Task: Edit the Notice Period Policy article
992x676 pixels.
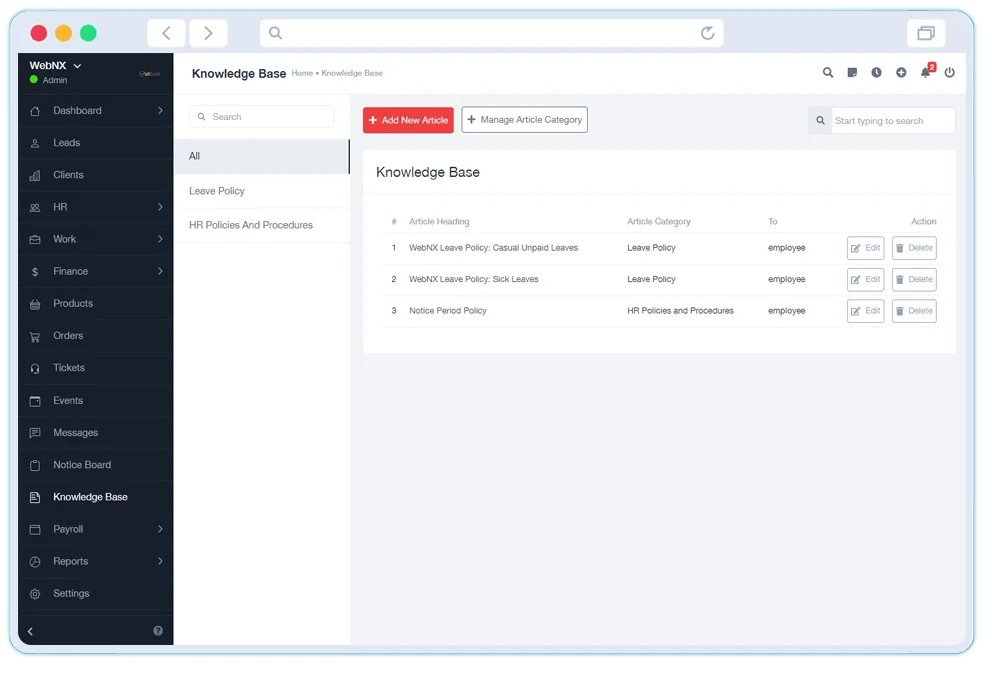Action: (865, 311)
